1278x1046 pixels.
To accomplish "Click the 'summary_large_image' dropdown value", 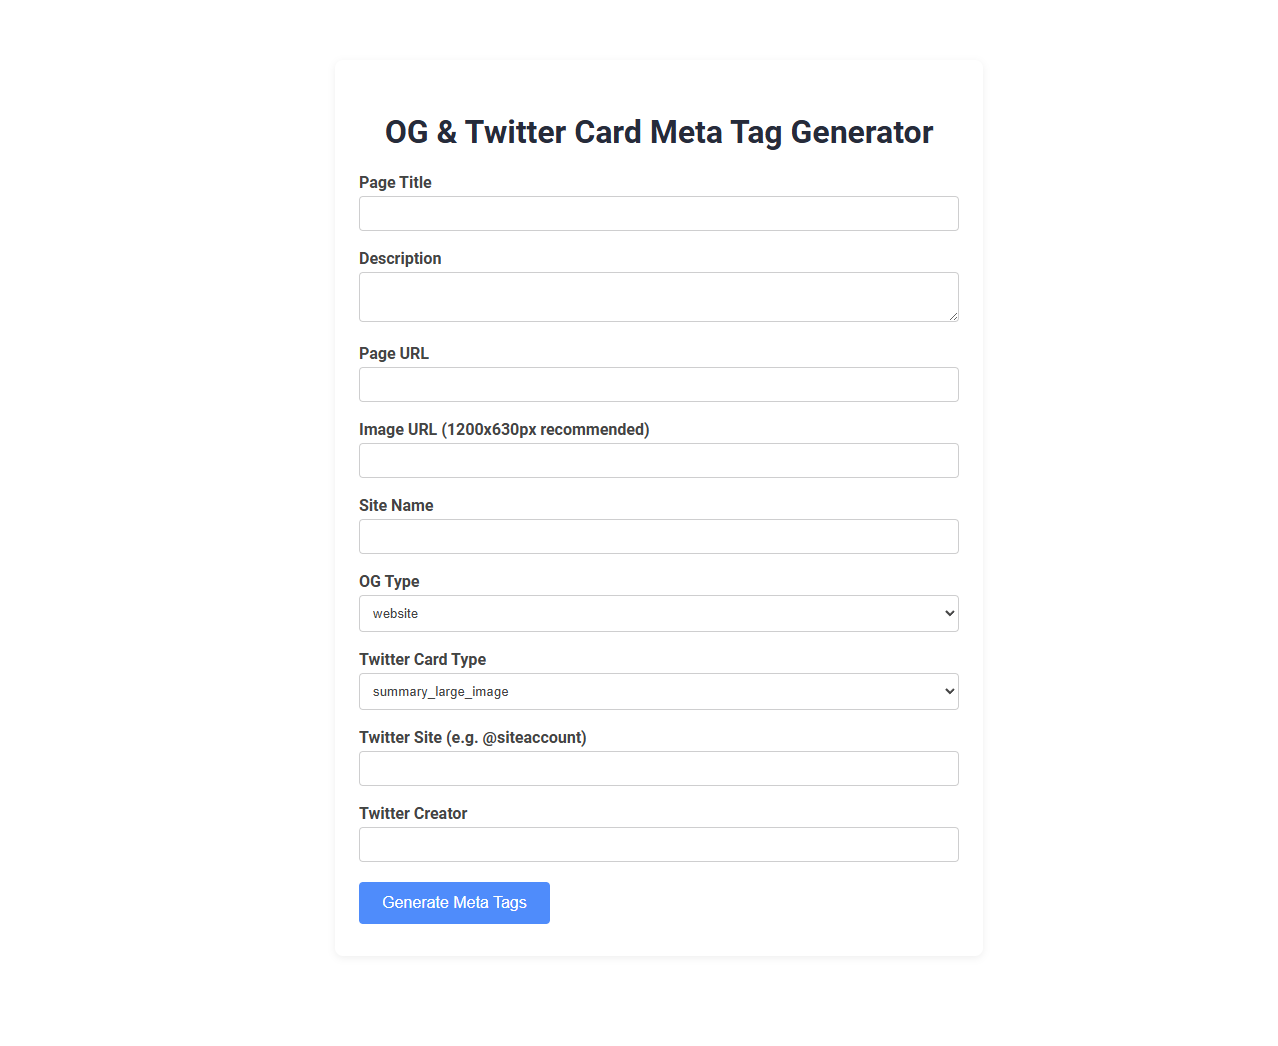I will click(658, 691).
